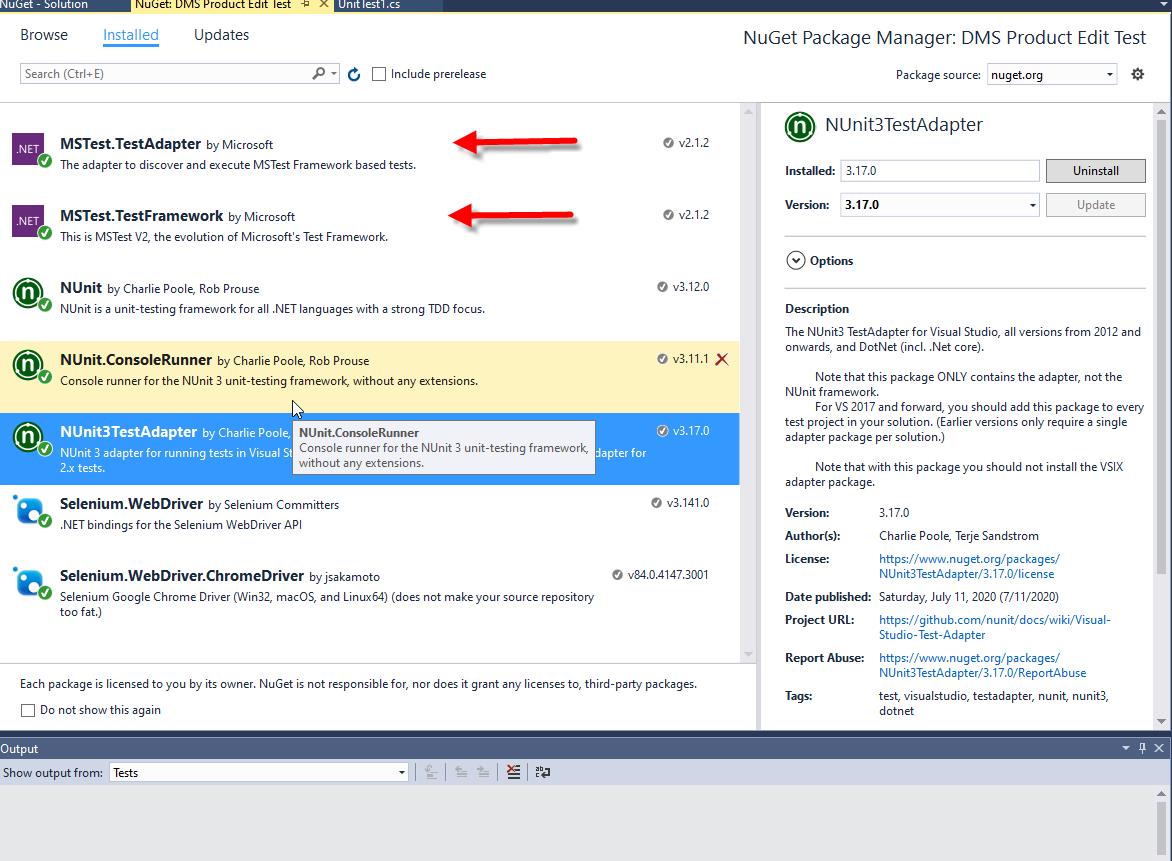1172x861 pixels.
Task: Select the NUnit3TestAdapter list icon
Action: click(x=30, y=438)
